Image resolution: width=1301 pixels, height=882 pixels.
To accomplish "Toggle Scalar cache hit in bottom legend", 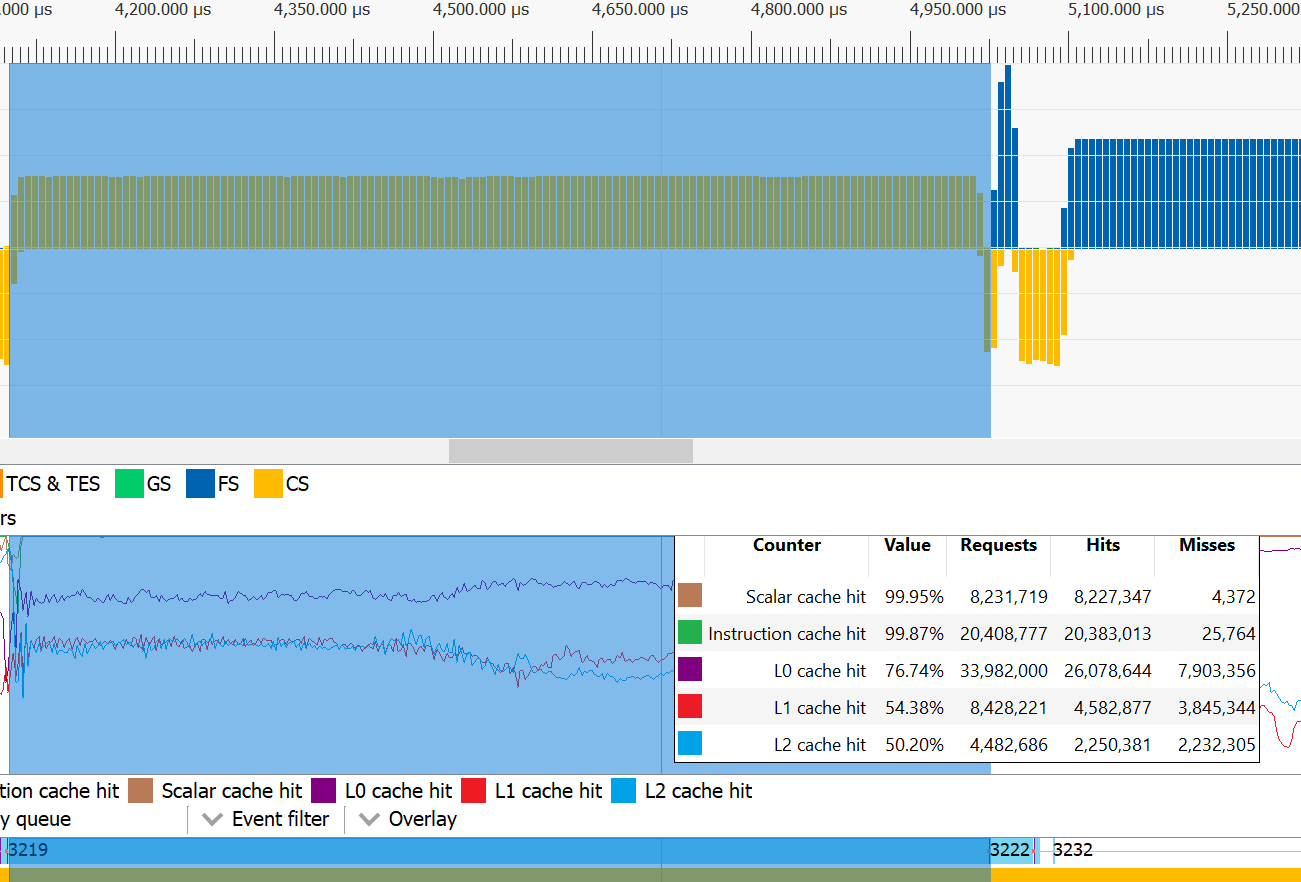I will pos(142,791).
